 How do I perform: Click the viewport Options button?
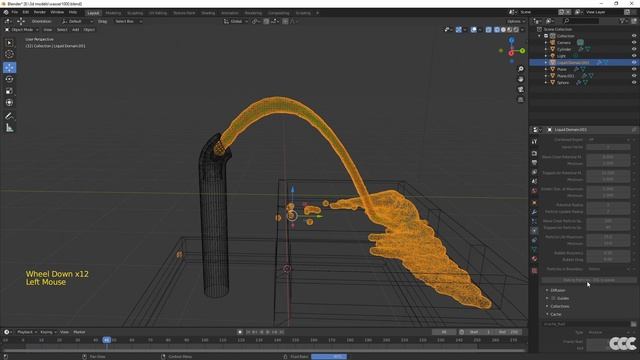pyautogui.click(x=516, y=21)
